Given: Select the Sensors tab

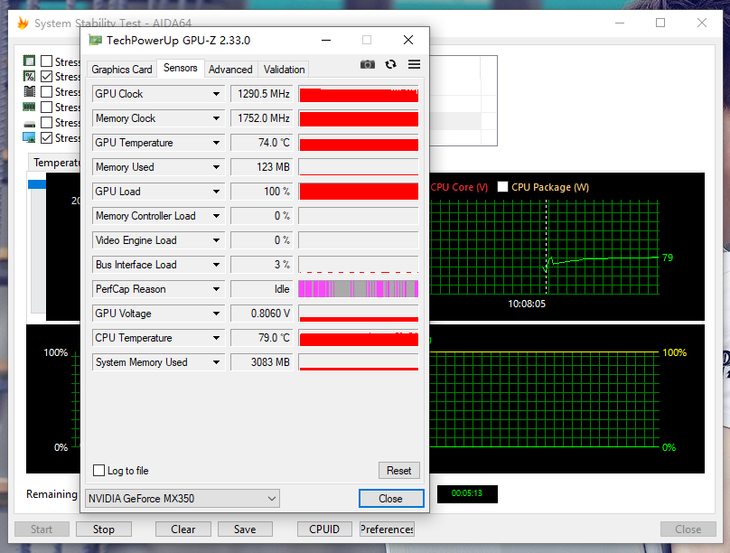Looking at the screenshot, I should [180, 68].
